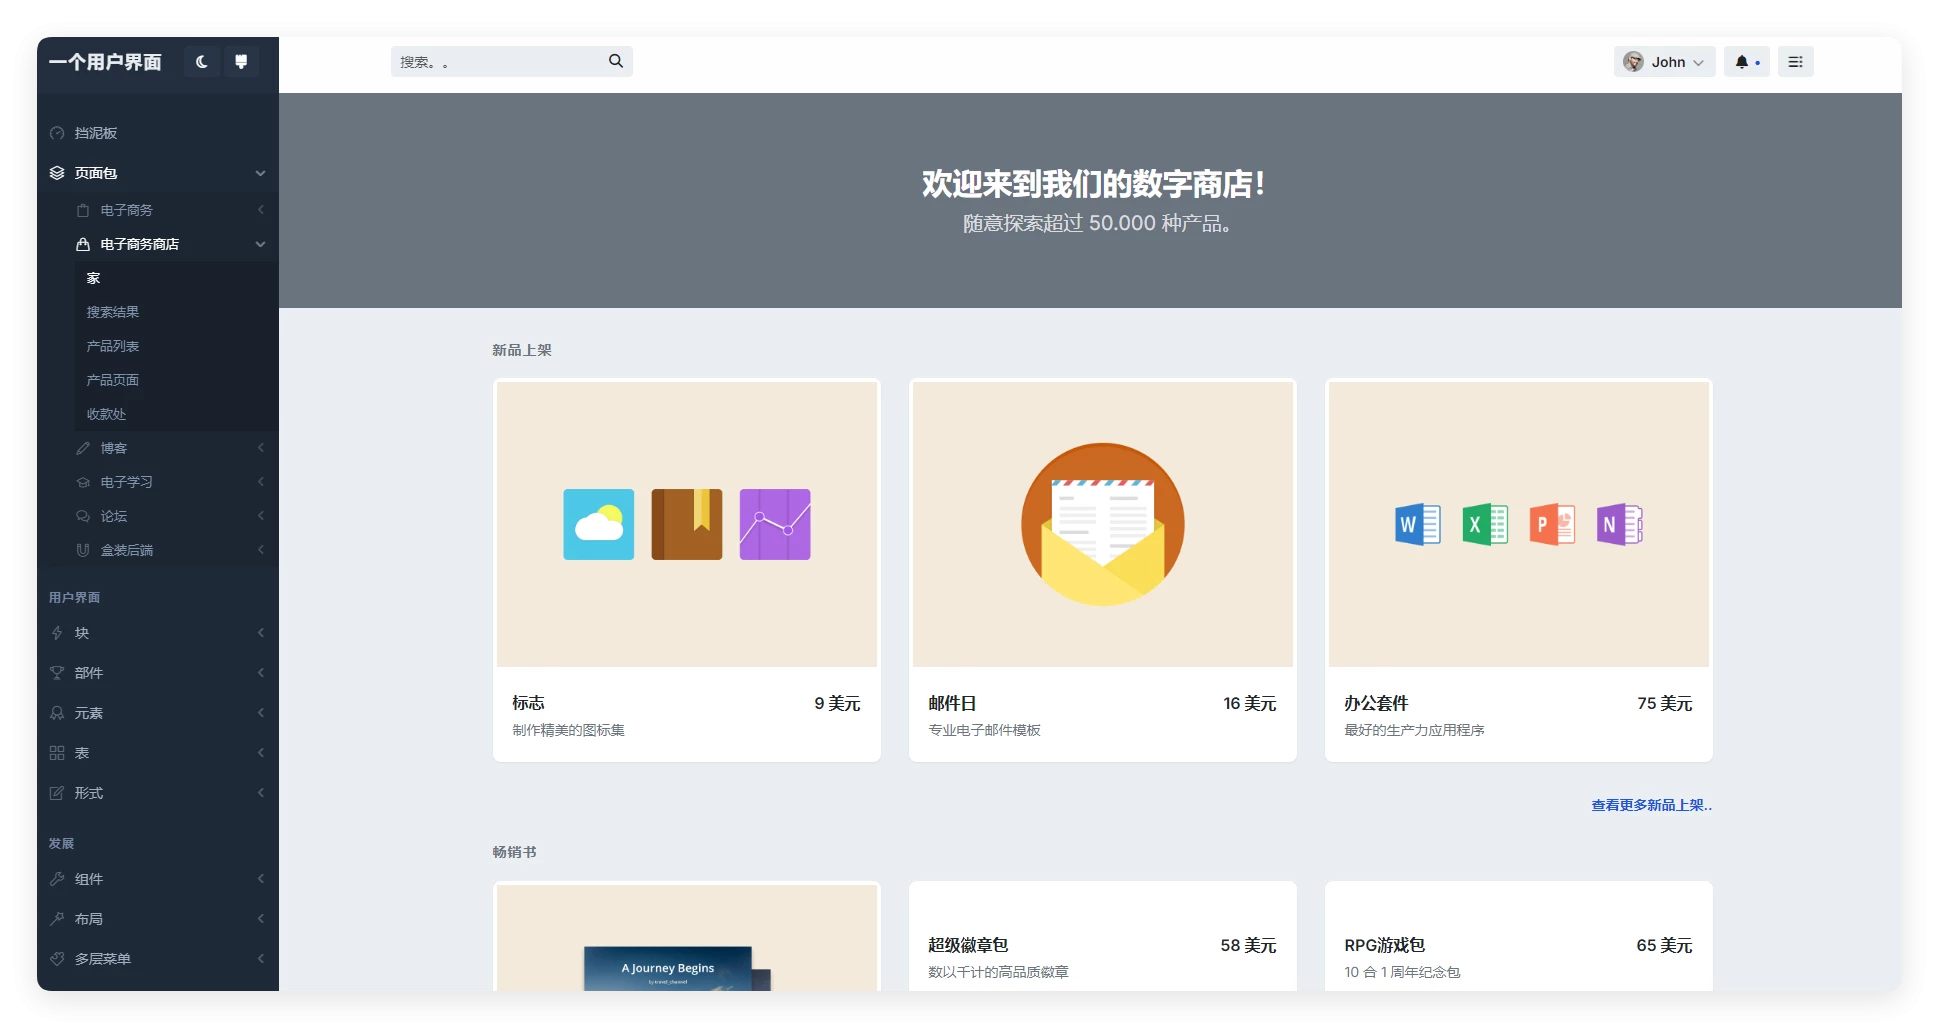Click the 部件 trophy icon

tap(57, 673)
